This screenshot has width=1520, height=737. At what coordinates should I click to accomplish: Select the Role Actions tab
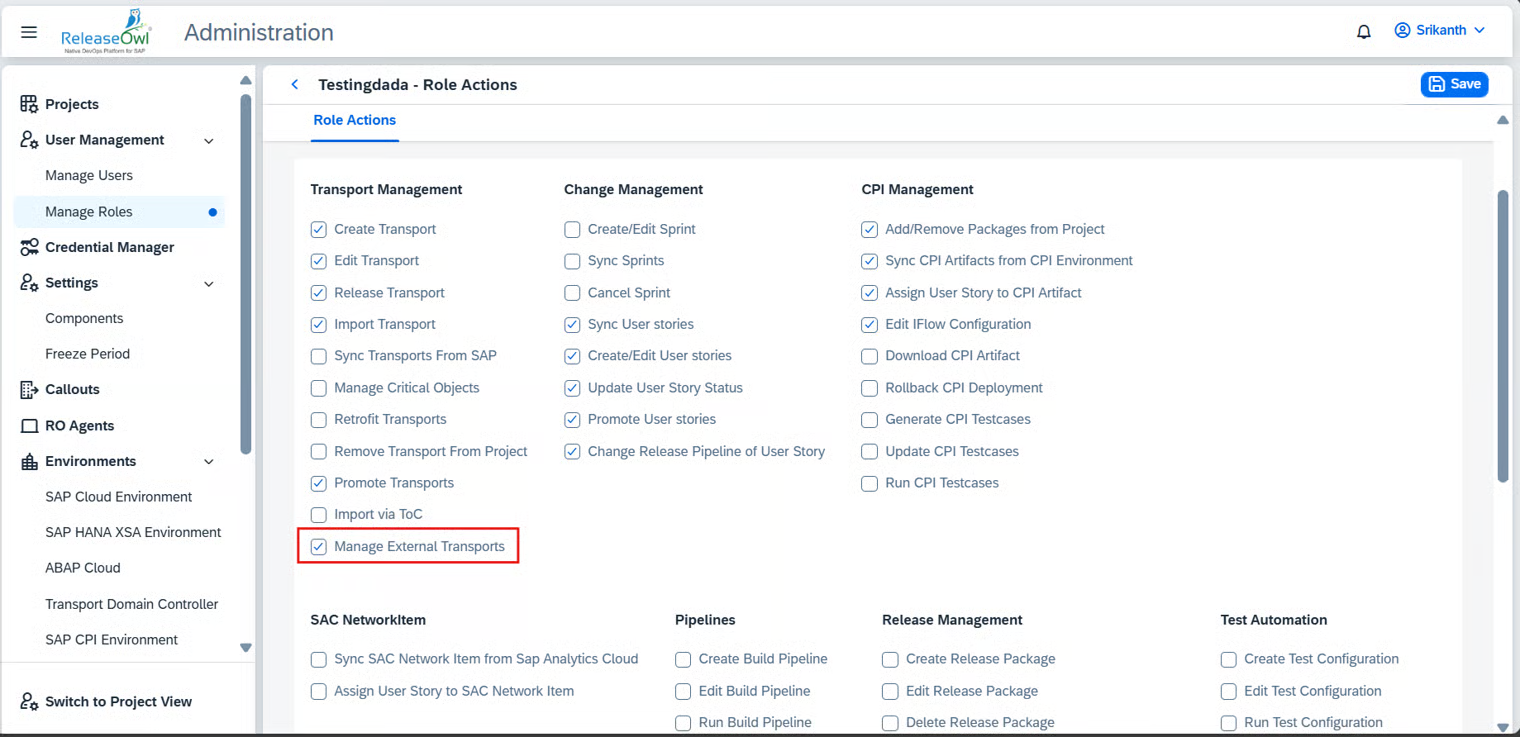point(354,120)
